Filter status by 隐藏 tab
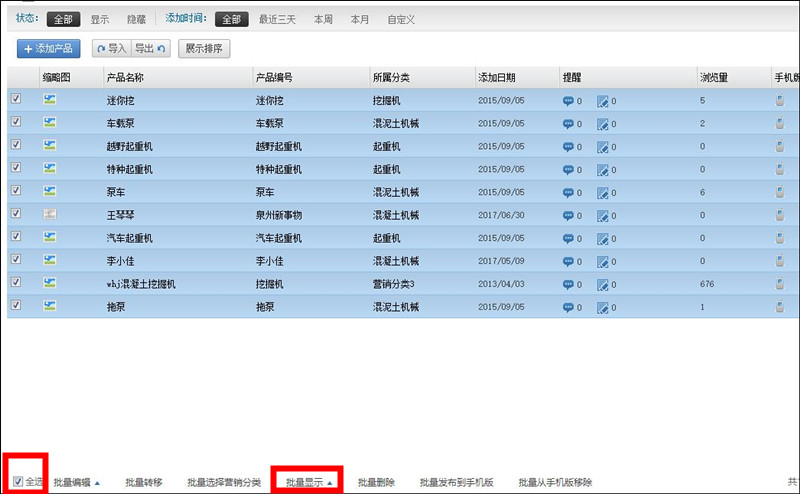 click(x=135, y=19)
